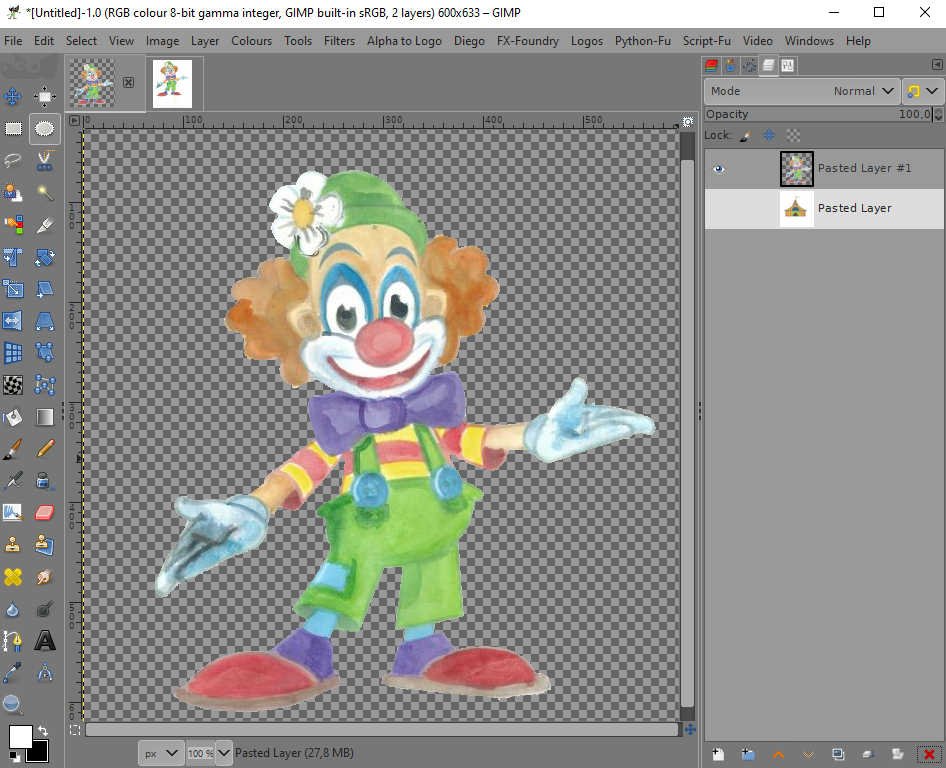The image size is (946, 768).
Task: Select the Pasted Layer row
Action: coord(855,209)
